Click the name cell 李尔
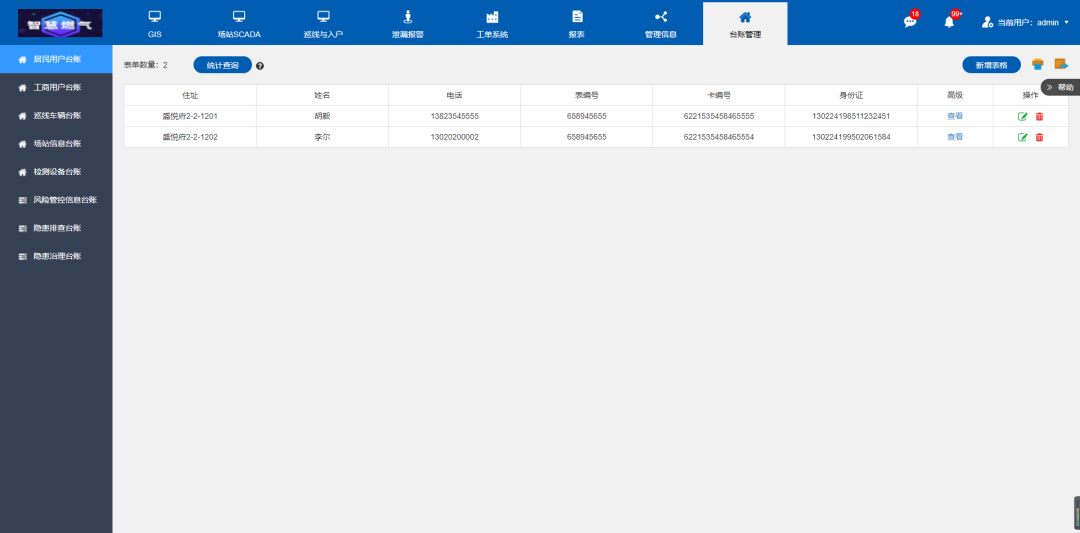1080x533 pixels. (322, 137)
